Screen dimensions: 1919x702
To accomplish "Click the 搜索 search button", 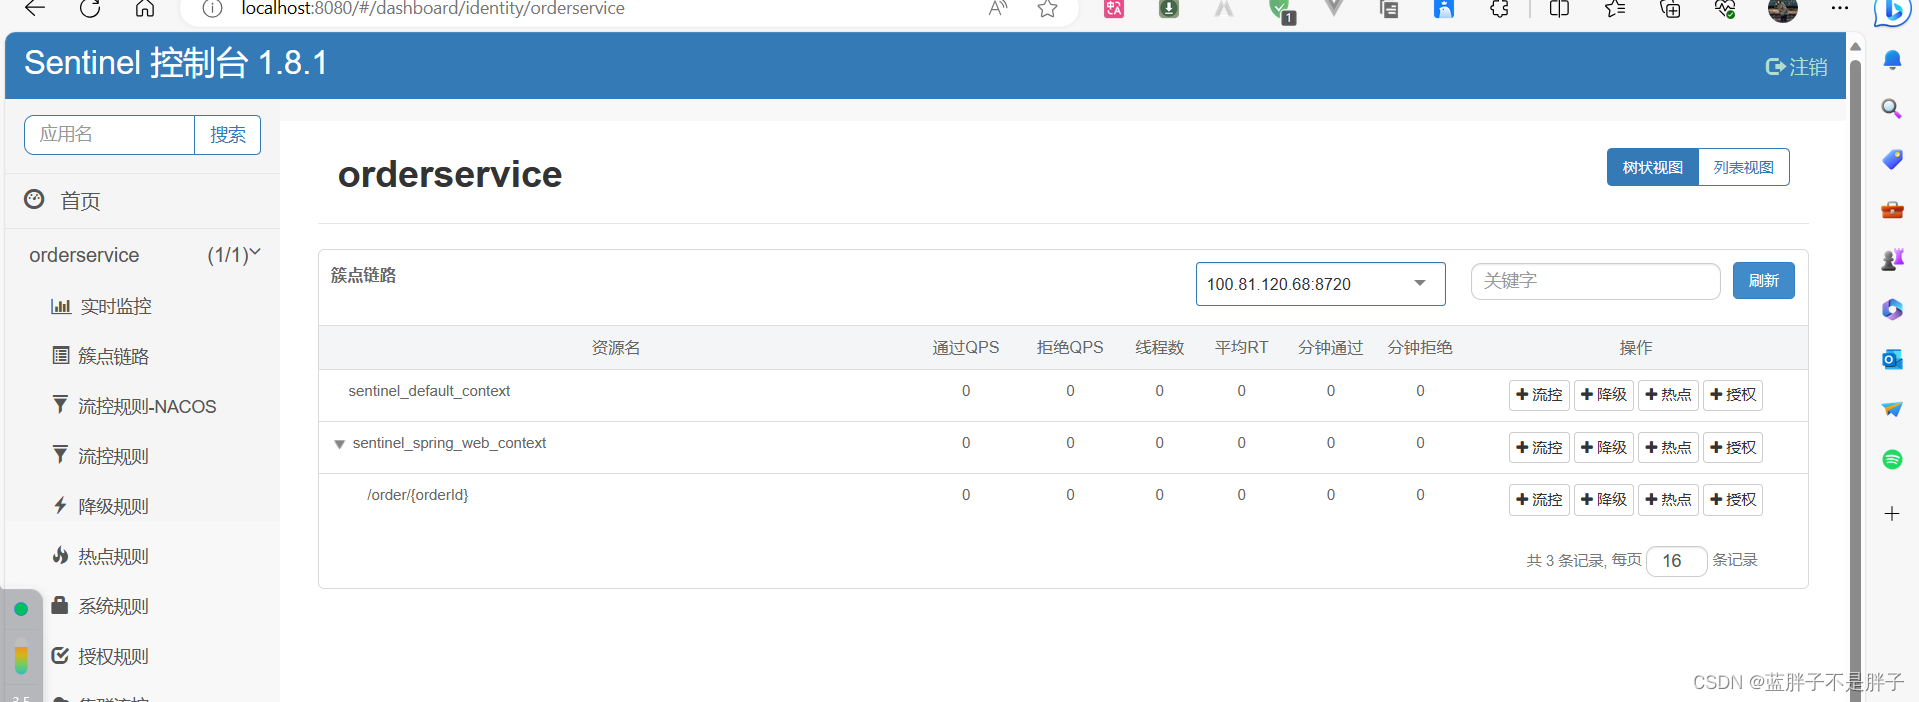I will pyautogui.click(x=227, y=135).
